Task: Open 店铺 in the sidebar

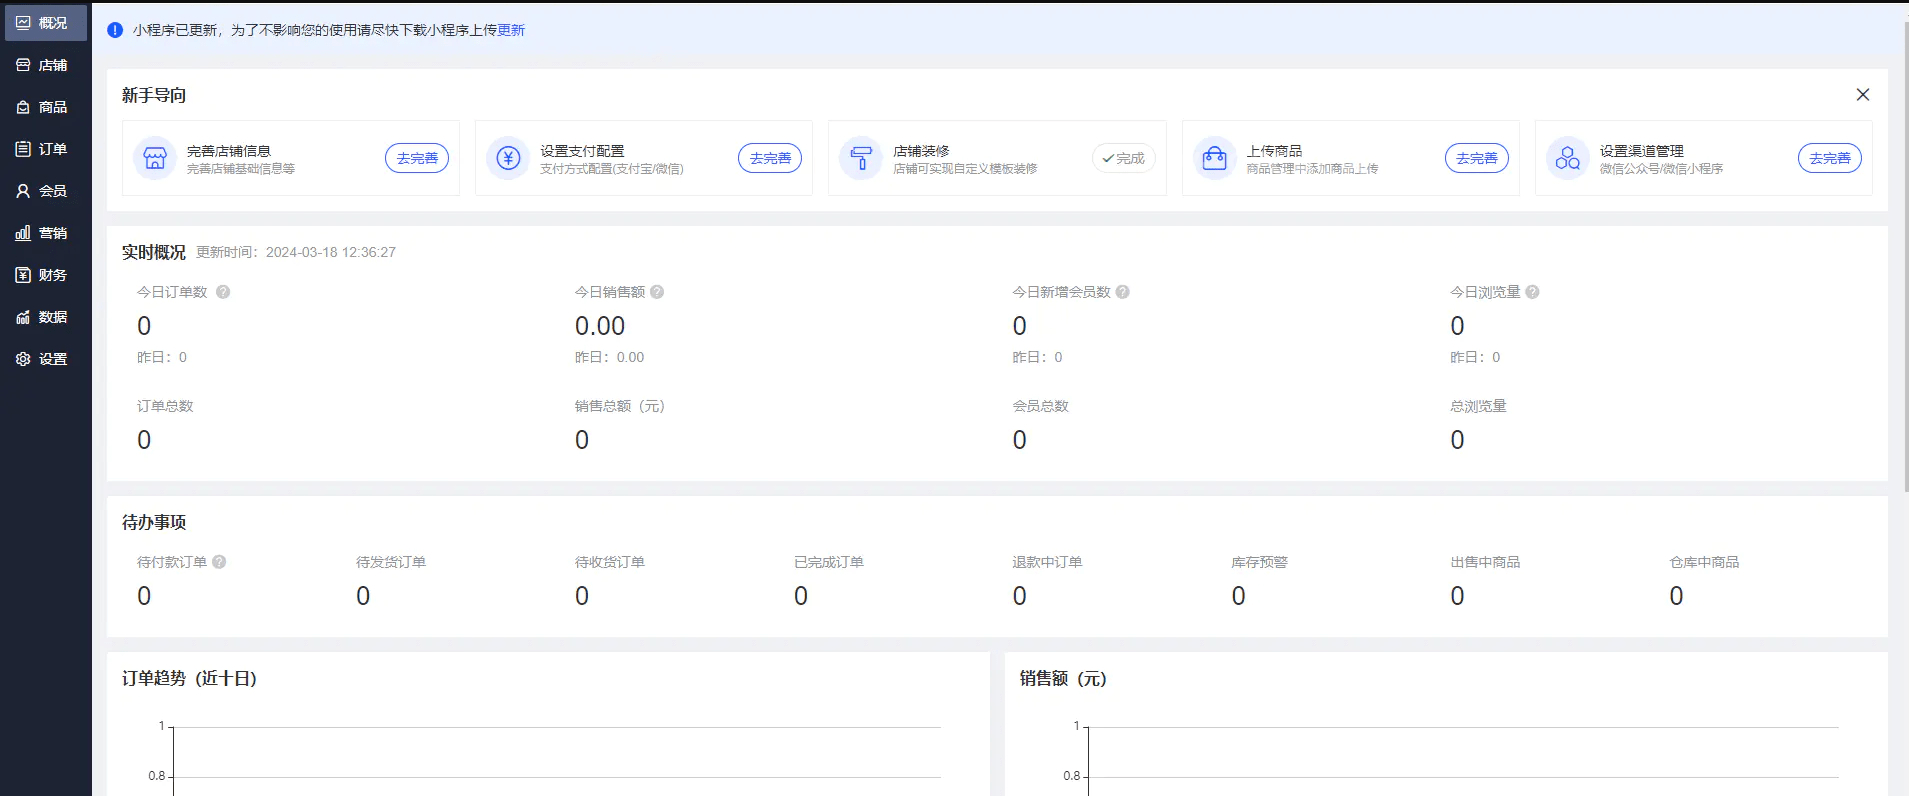Action: 44,65
